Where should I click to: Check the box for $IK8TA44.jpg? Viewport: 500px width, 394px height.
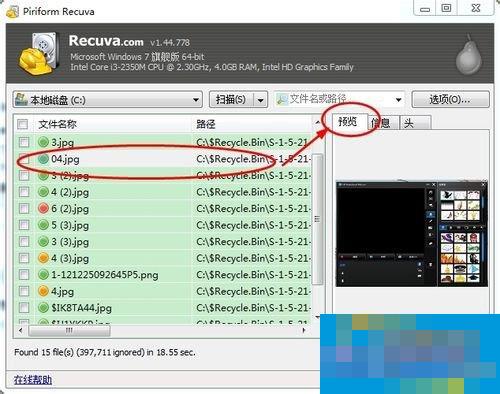tap(24, 308)
